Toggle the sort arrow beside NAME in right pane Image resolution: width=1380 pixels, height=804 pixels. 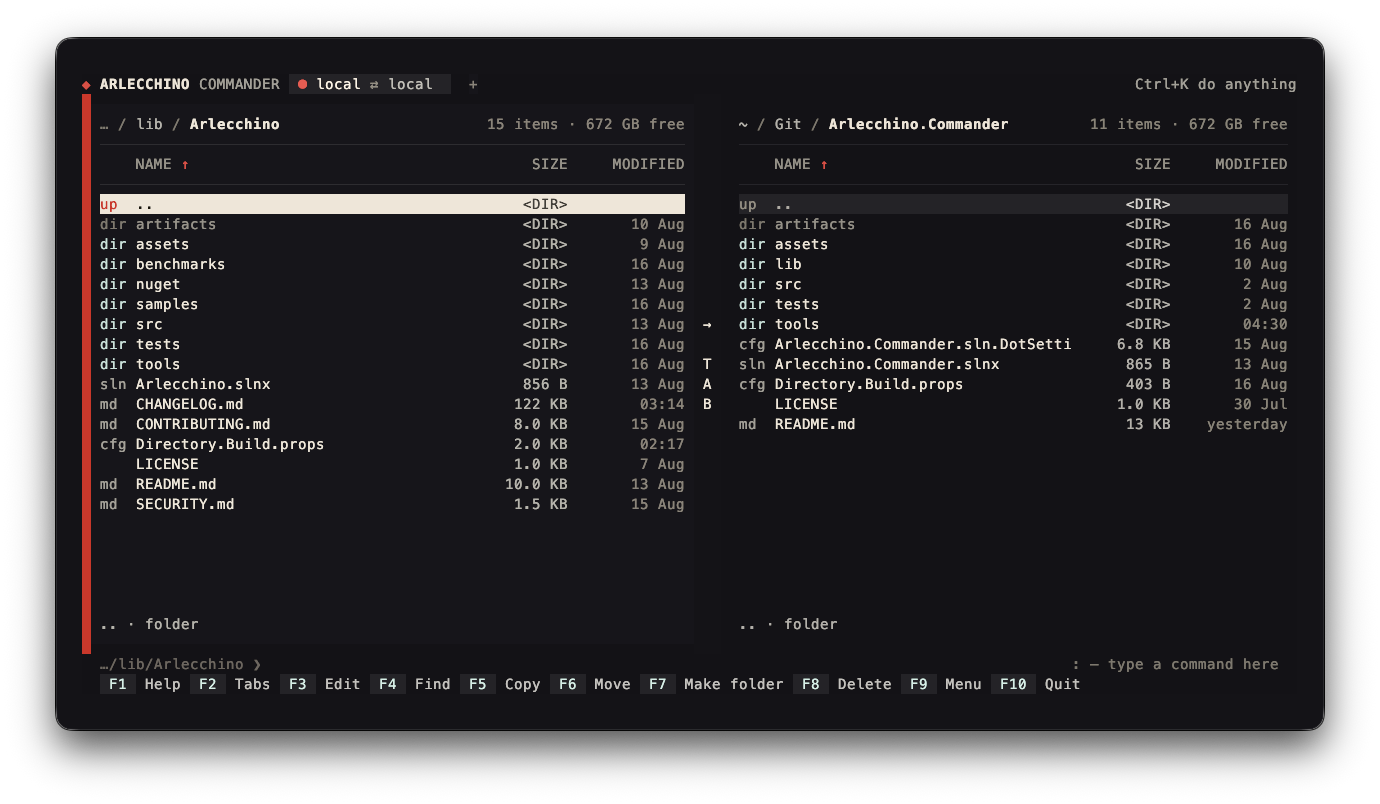(x=824, y=164)
